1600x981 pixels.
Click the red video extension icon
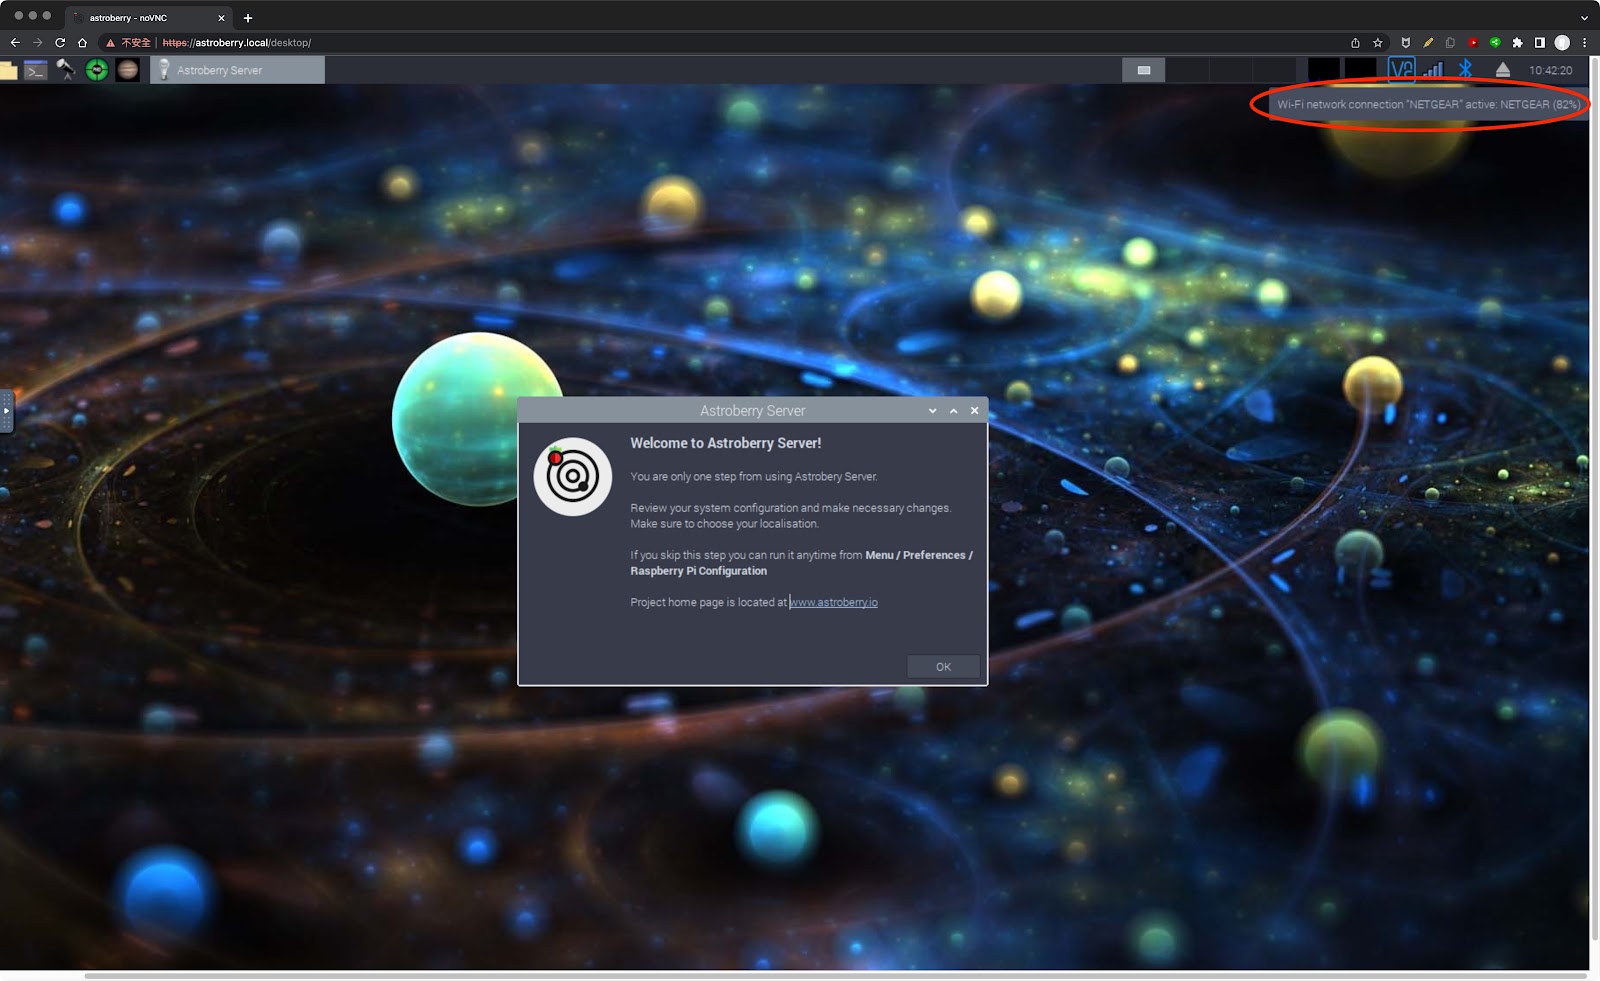click(1473, 43)
